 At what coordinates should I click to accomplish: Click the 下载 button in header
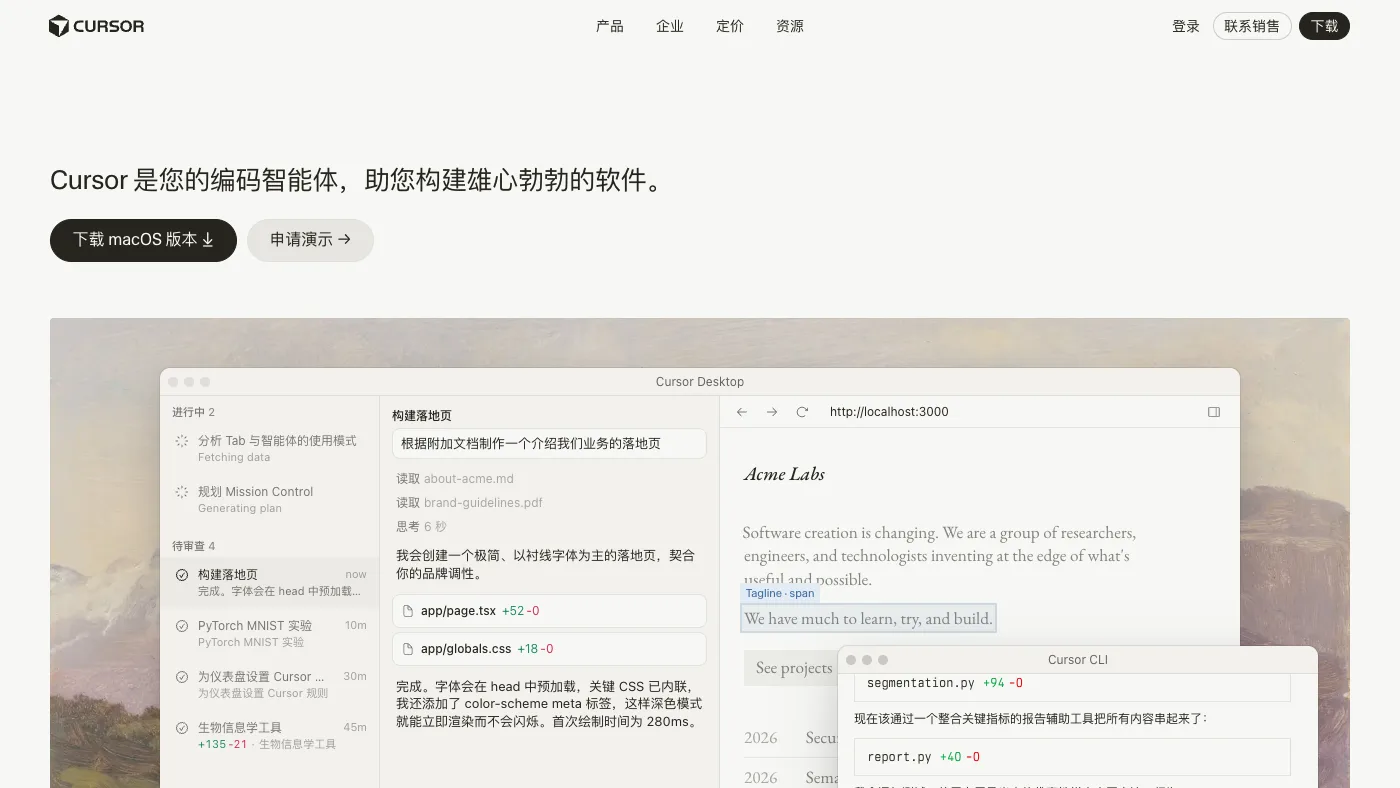click(1324, 26)
